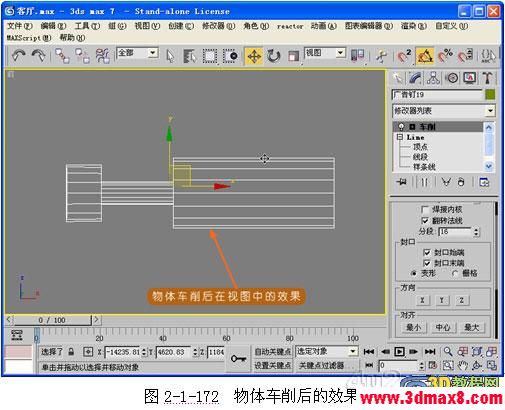Toggle the 封口末端 checkbox
This screenshot has height=410, width=505.
click(x=427, y=263)
